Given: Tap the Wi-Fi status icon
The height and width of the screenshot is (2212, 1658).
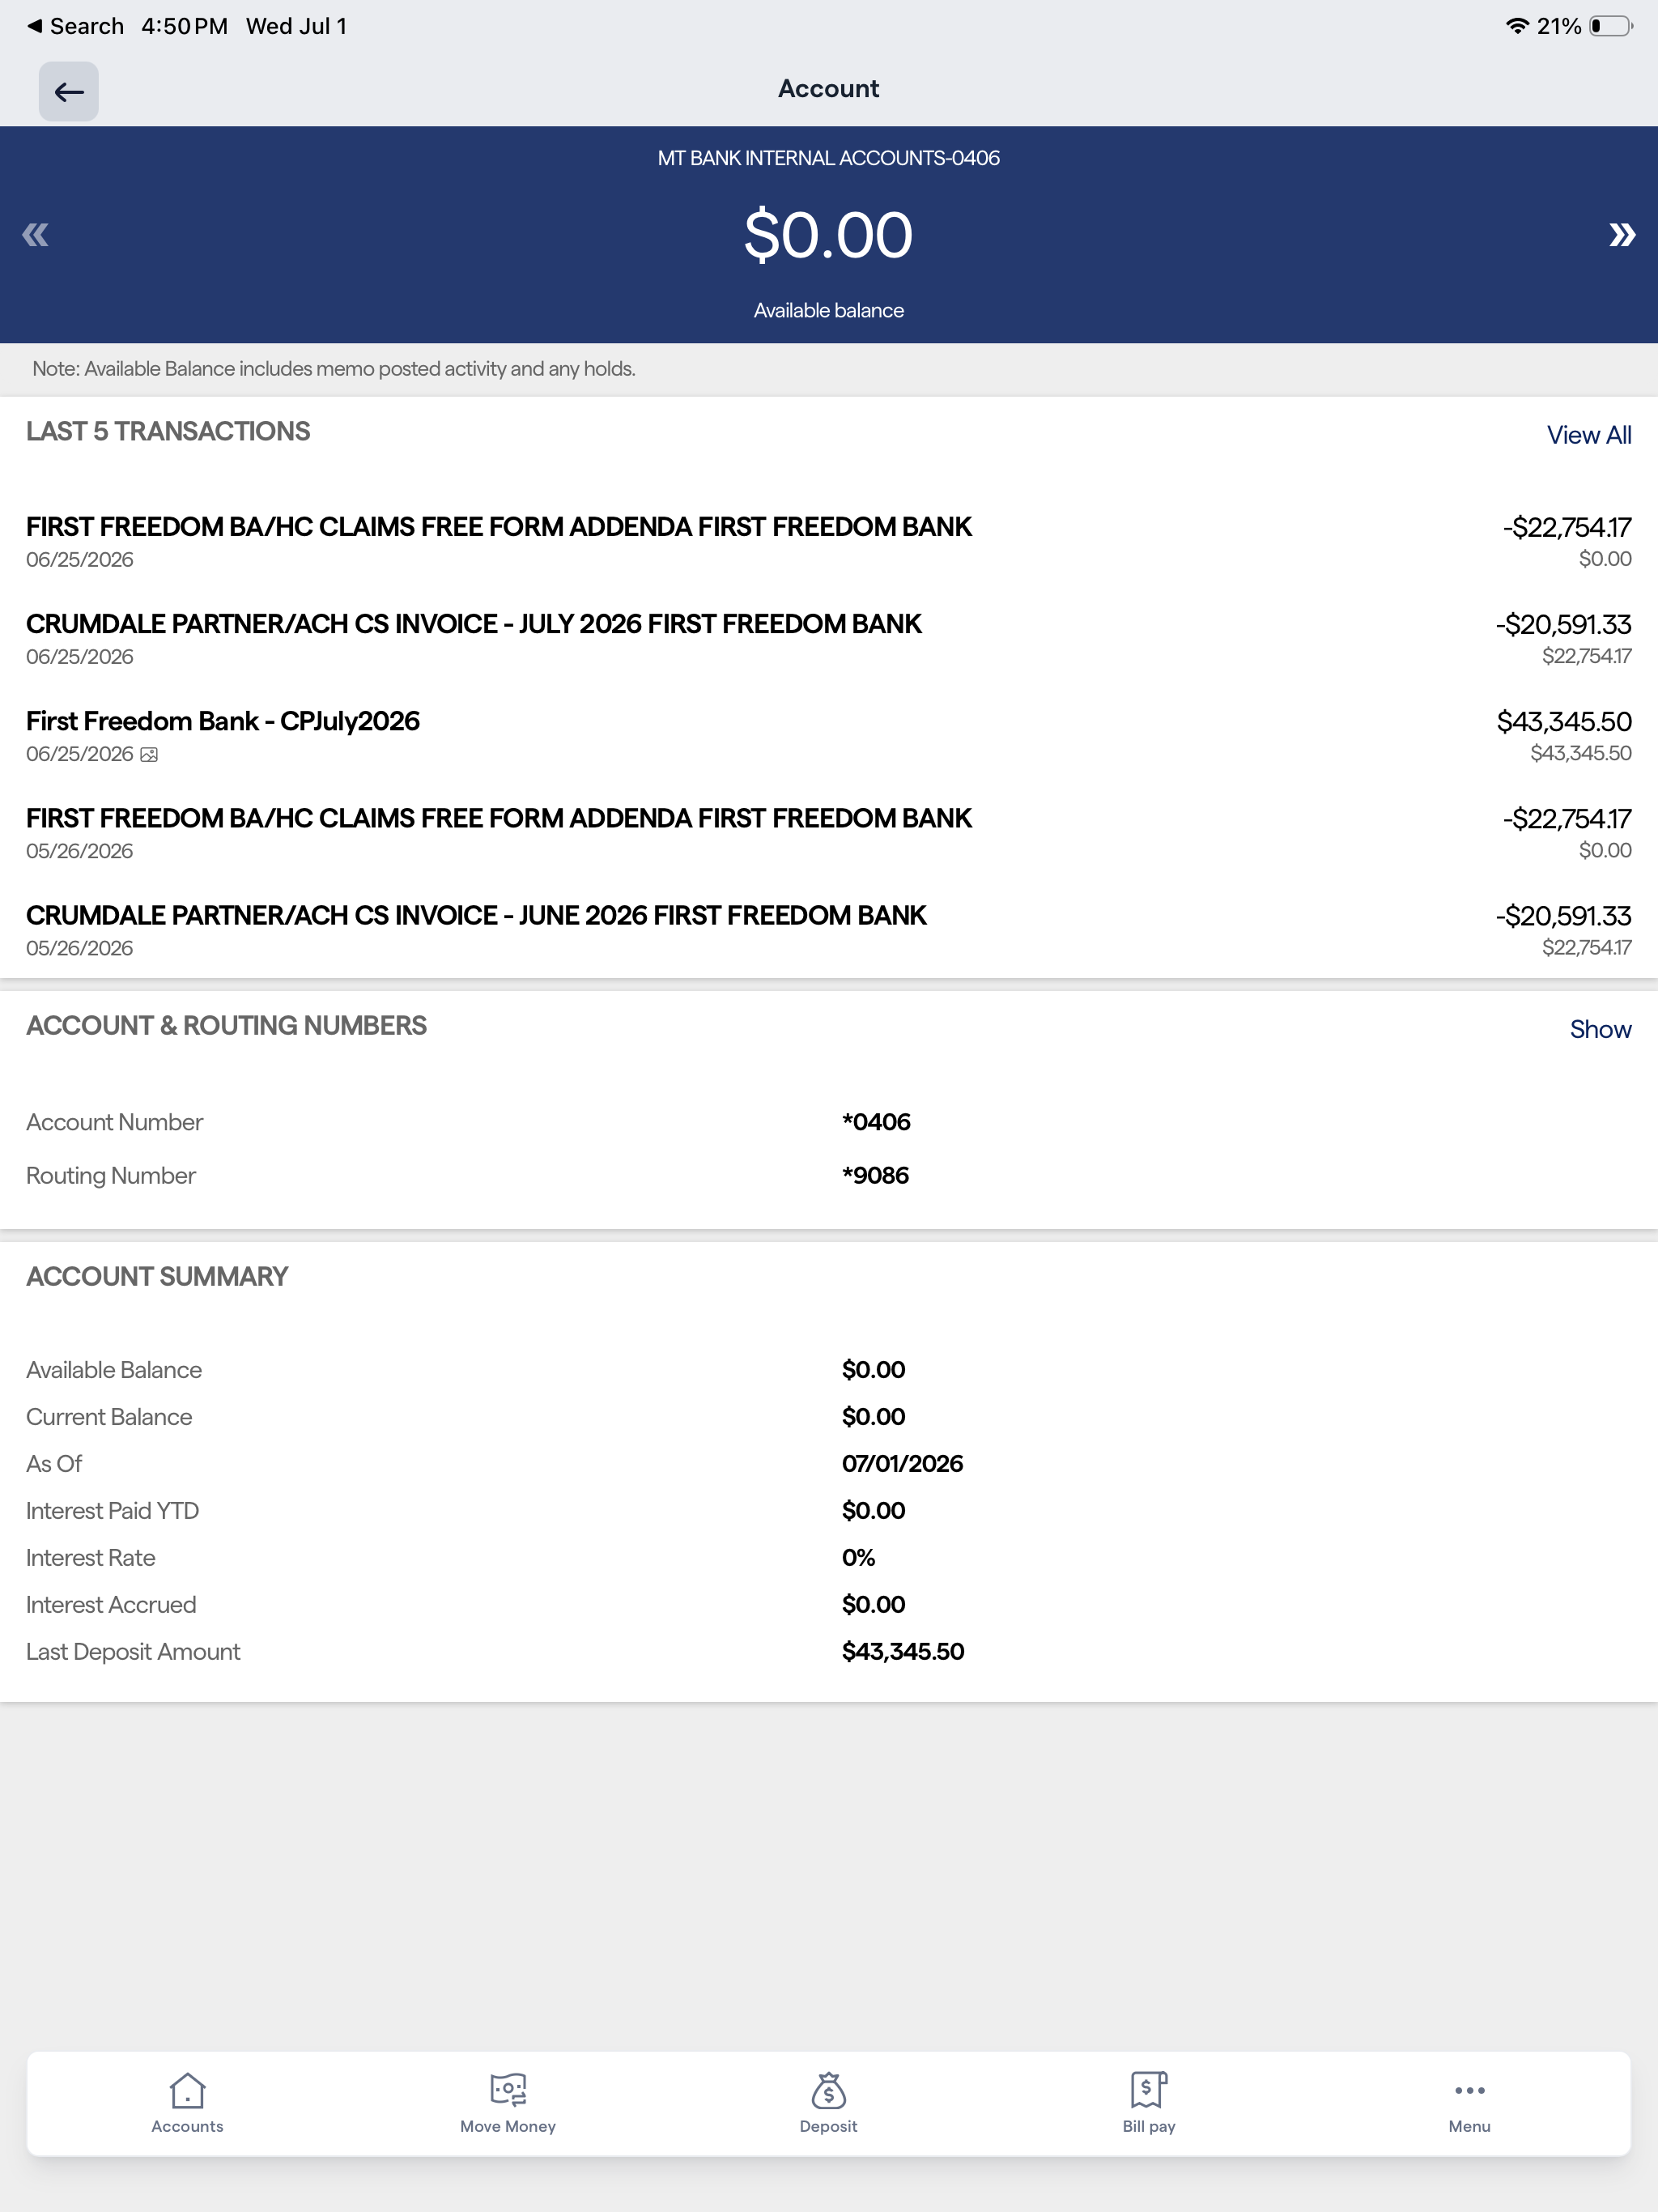Looking at the screenshot, I should (x=1517, y=26).
